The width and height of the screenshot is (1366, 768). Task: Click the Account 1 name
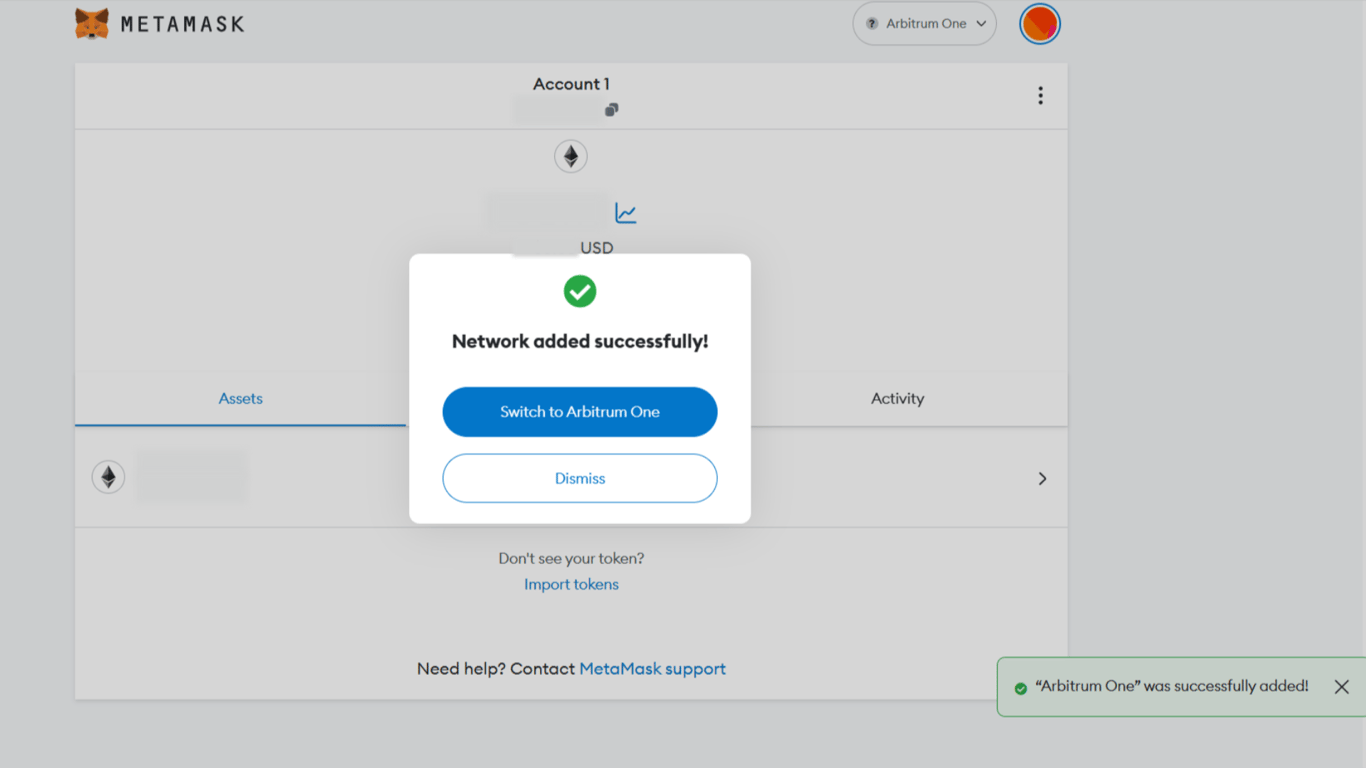(571, 84)
